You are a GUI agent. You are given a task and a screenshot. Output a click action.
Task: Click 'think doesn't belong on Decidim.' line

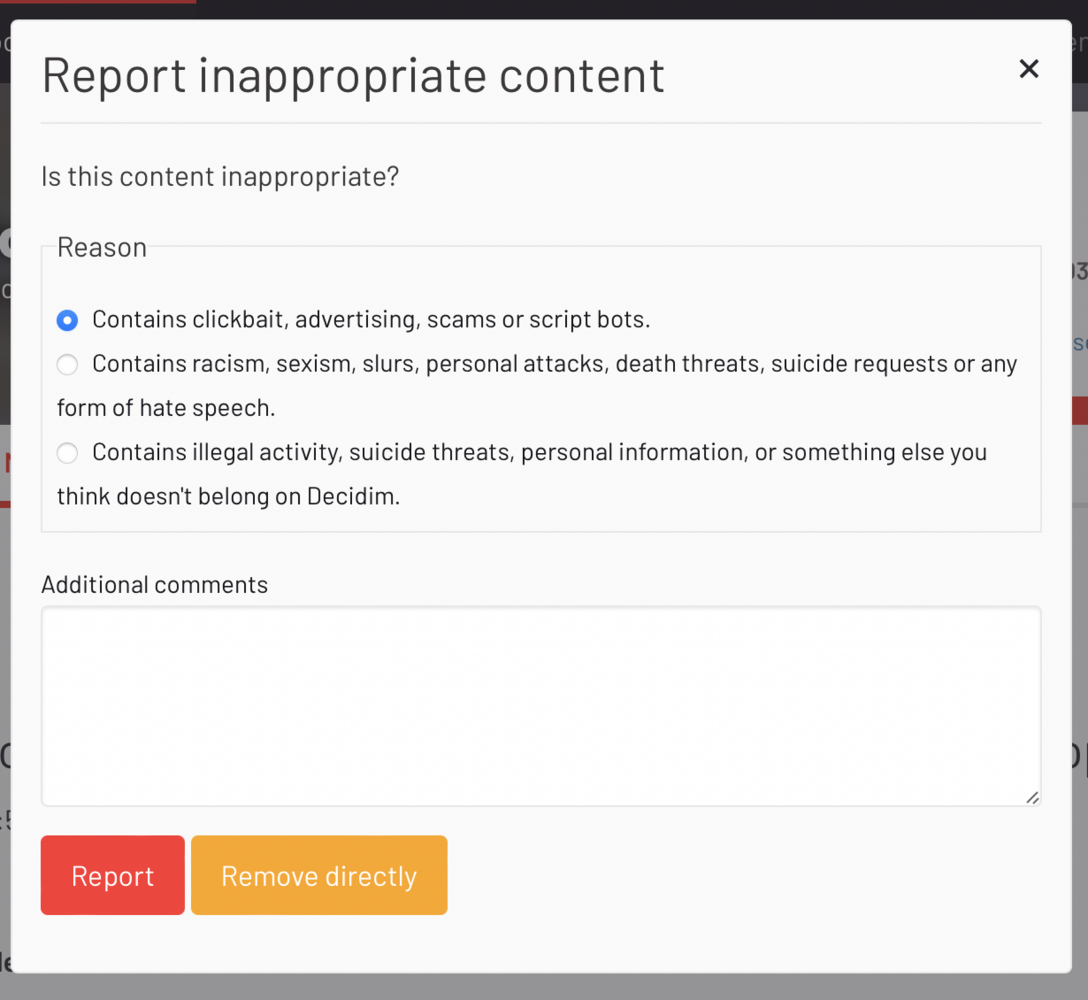coord(228,496)
